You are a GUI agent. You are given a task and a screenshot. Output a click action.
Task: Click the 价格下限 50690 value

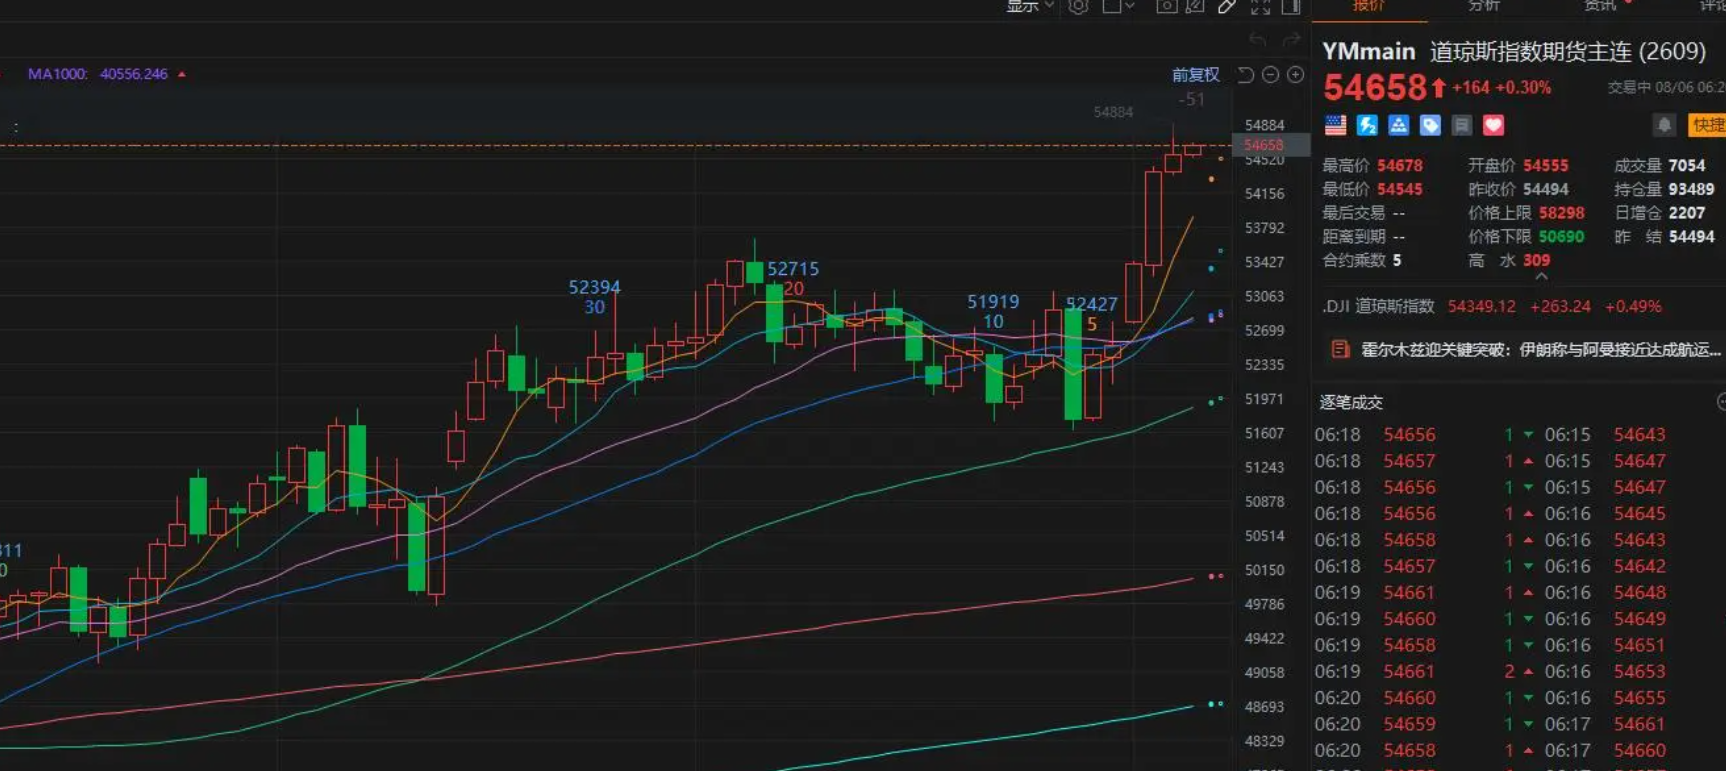click(x=1561, y=237)
